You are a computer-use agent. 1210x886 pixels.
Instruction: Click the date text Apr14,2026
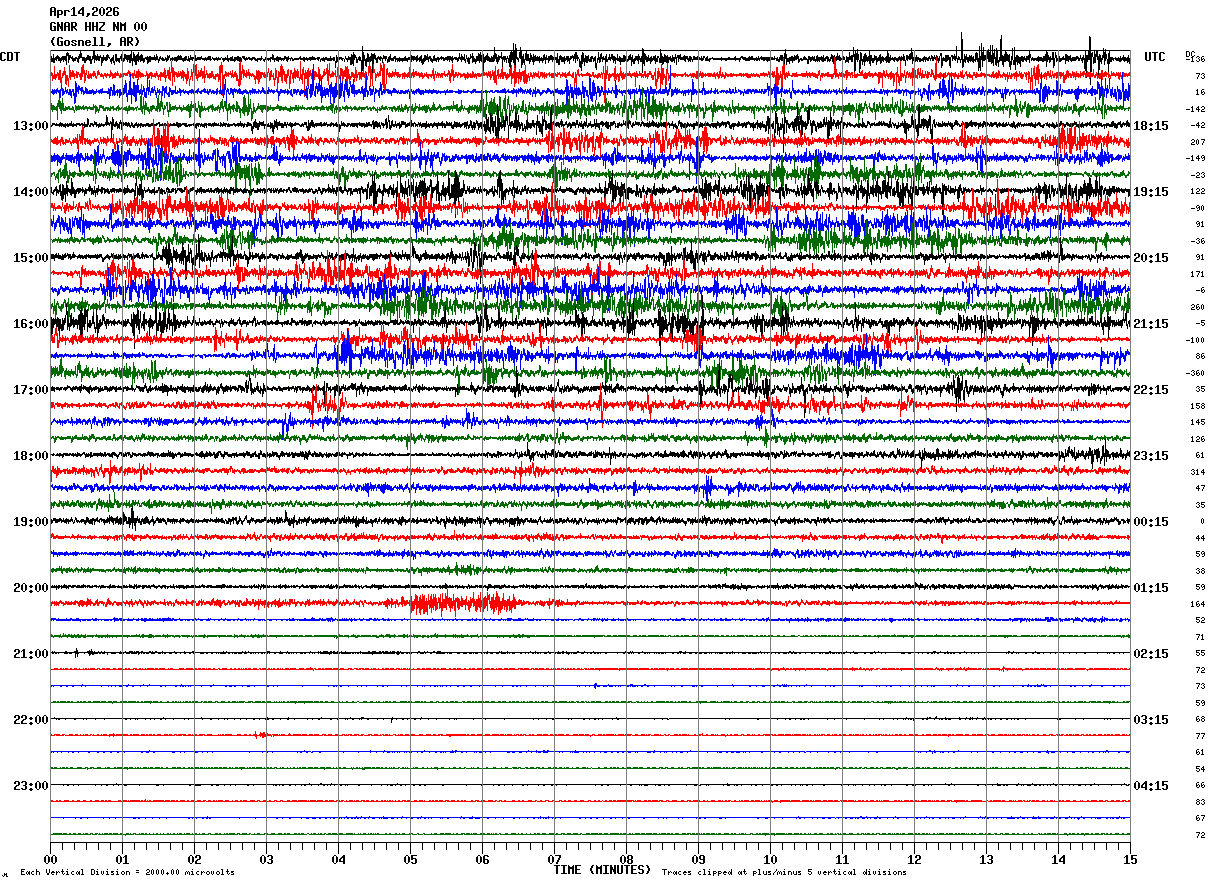click(x=84, y=12)
